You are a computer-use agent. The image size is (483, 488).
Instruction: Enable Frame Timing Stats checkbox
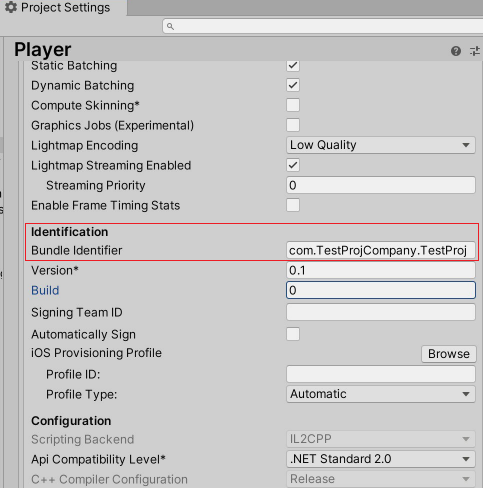coord(293,205)
